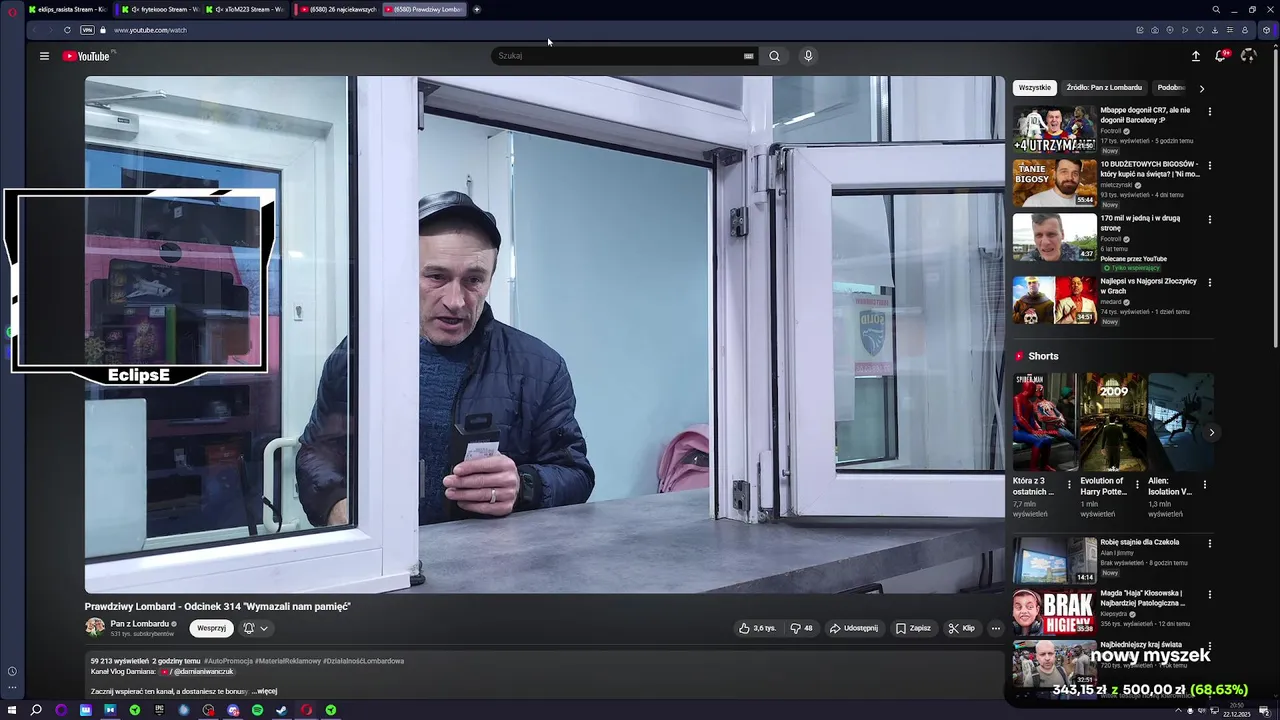The image size is (1280, 720).
Task: Open options for Robię stajnie dla Czekola
Action: point(1209,544)
